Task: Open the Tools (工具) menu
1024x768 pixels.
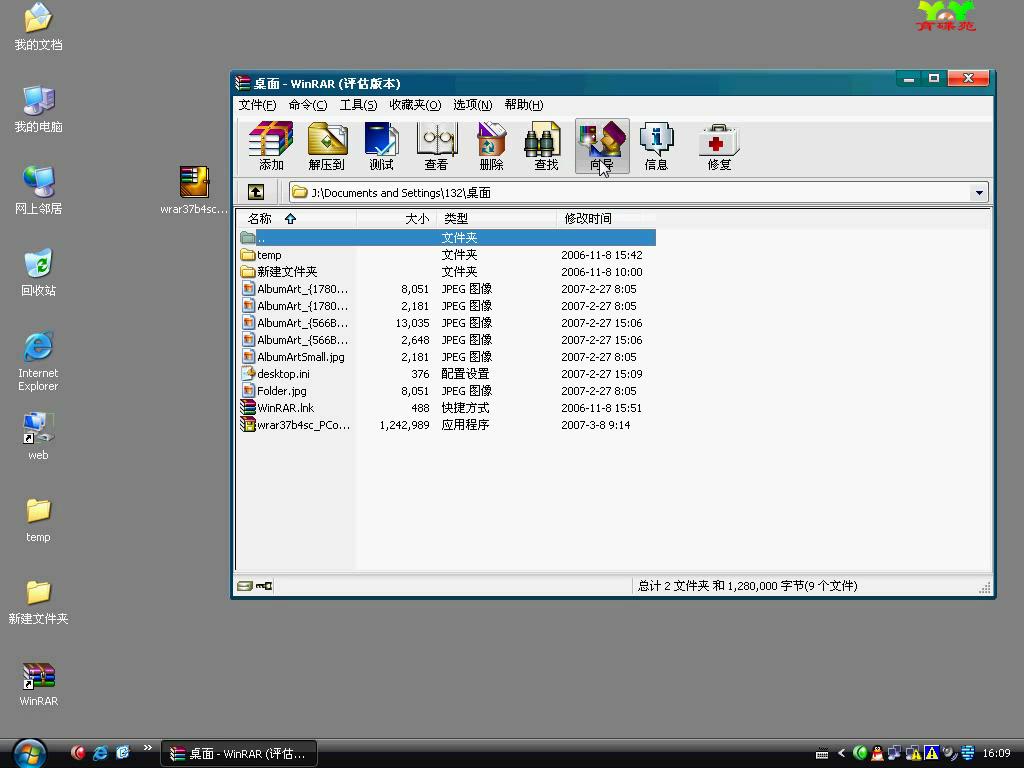Action: [358, 105]
